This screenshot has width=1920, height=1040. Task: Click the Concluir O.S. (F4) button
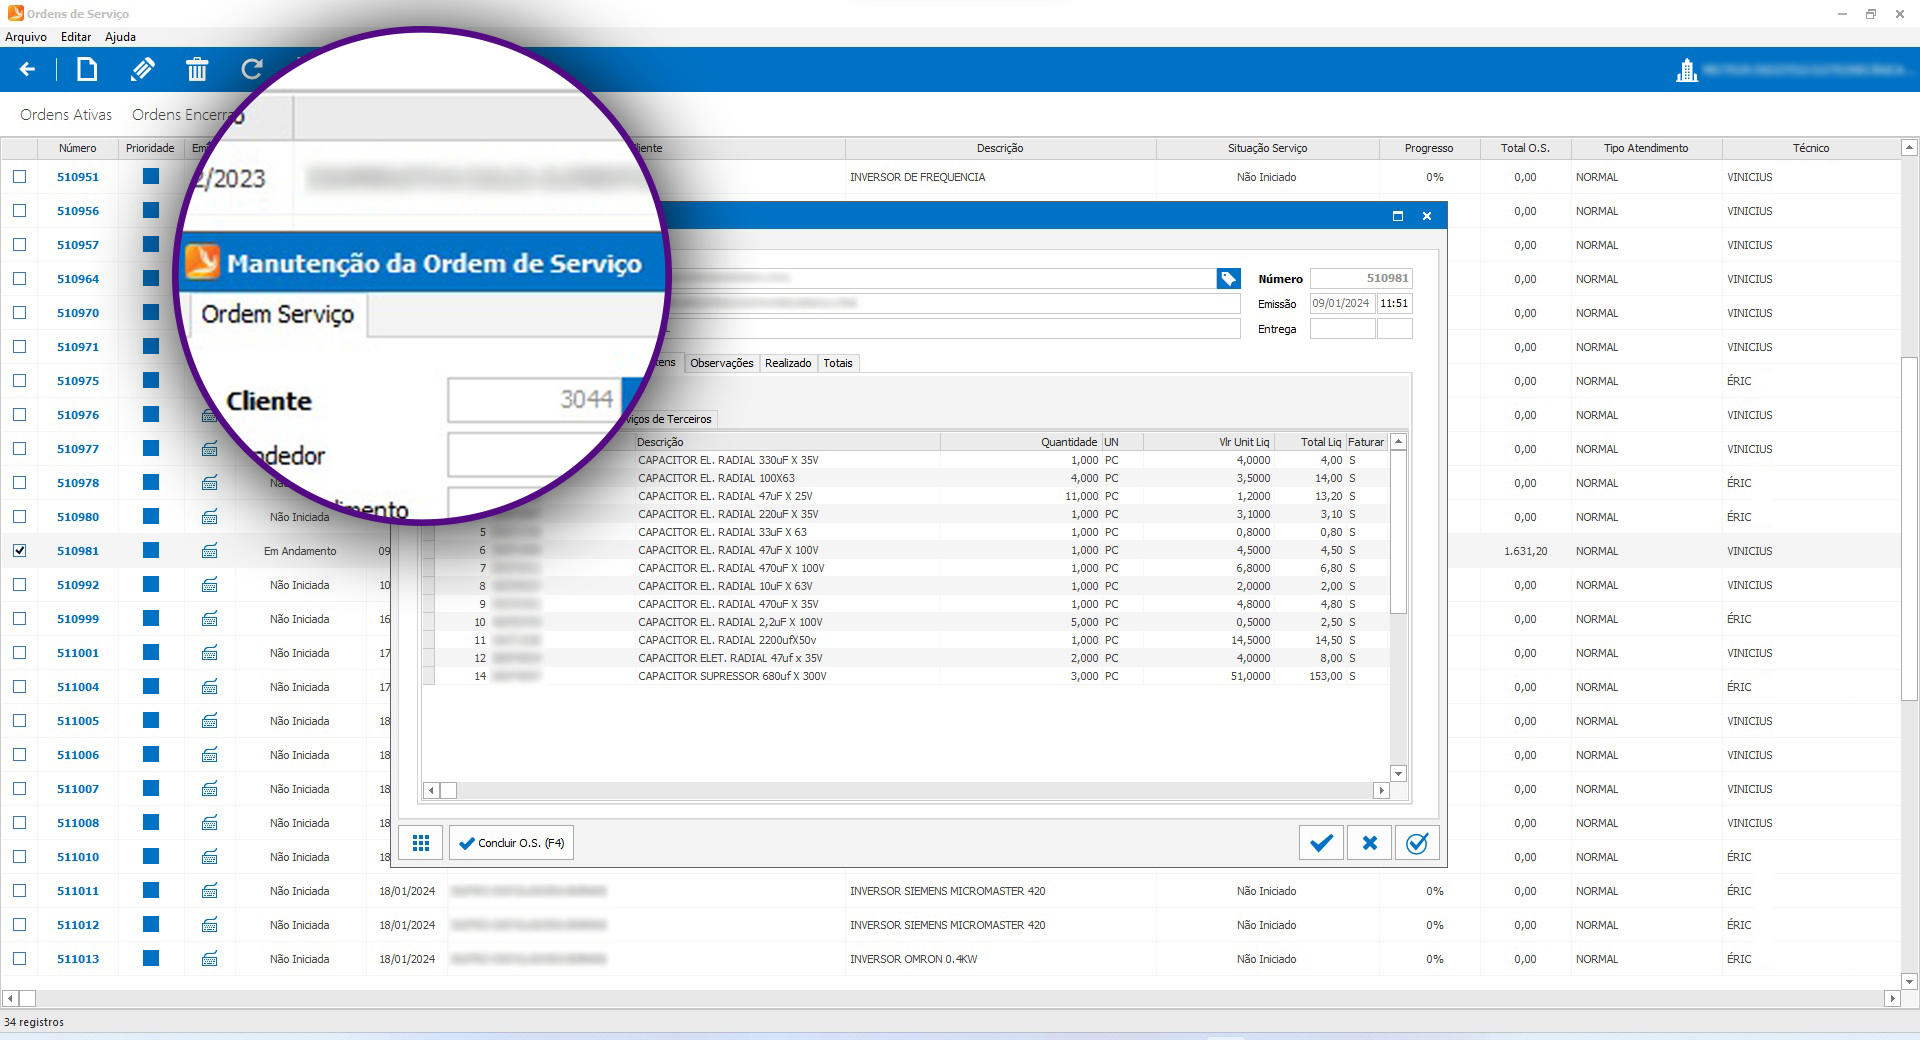coord(511,843)
